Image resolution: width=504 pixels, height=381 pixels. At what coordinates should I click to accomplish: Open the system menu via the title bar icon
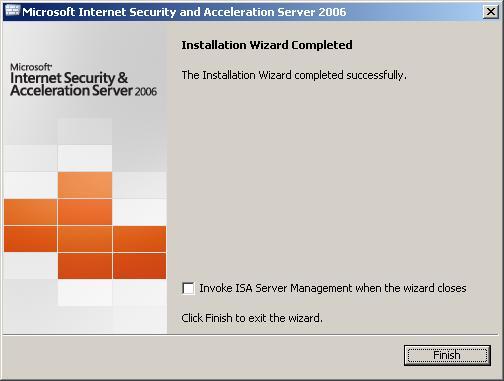coord(13,11)
